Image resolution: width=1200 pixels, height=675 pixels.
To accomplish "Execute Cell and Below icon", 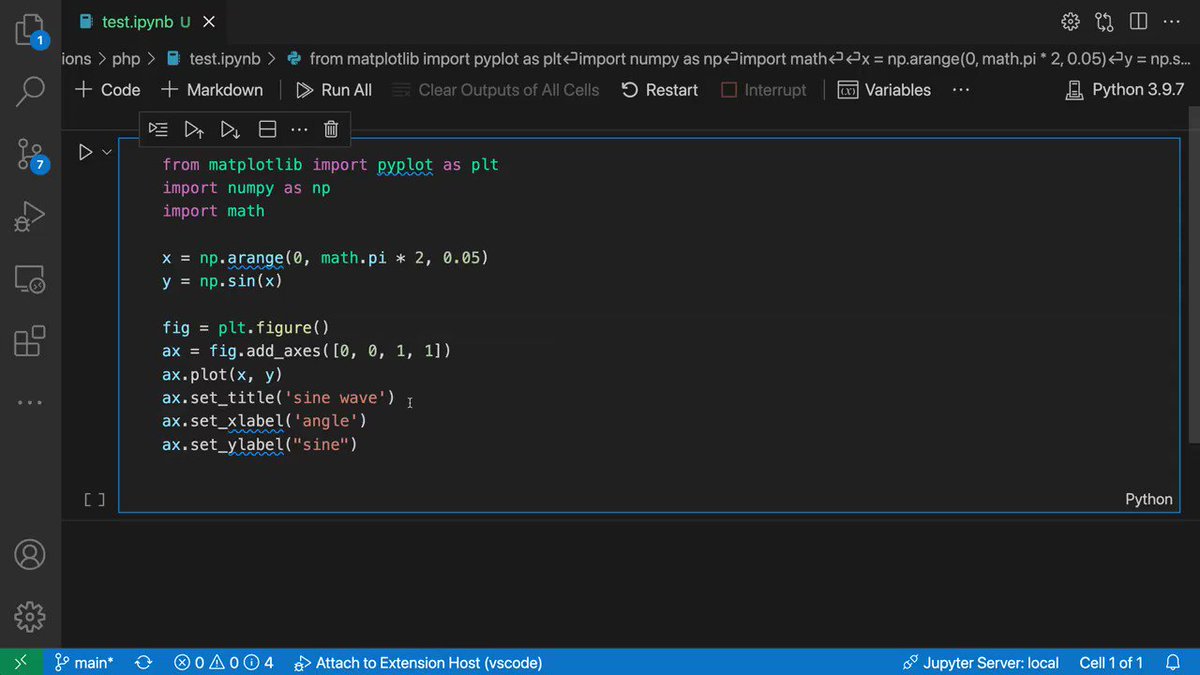I will 230,129.
